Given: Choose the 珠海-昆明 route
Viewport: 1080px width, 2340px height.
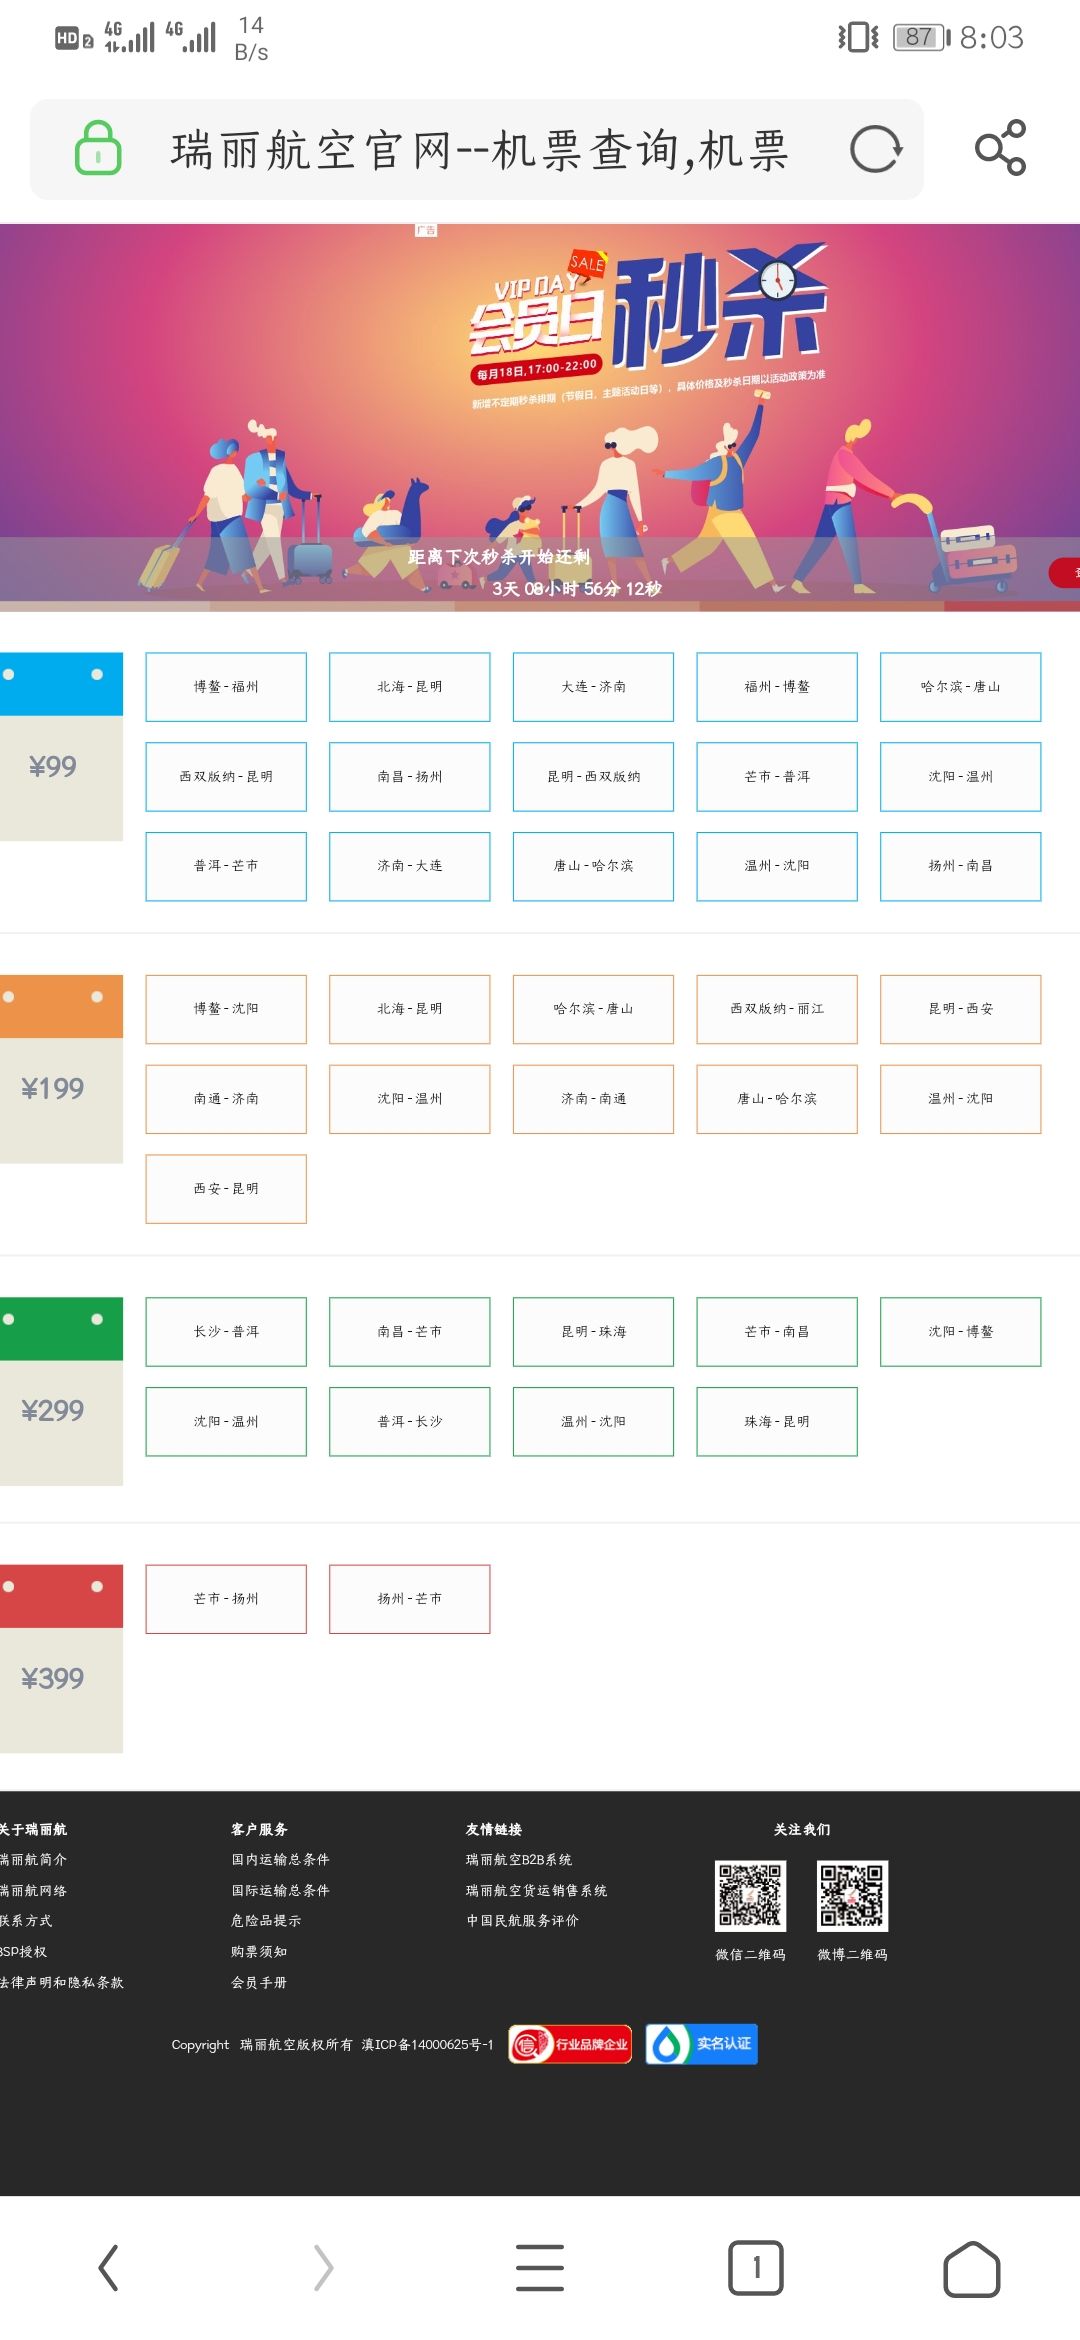Looking at the screenshot, I should 777,1421.
